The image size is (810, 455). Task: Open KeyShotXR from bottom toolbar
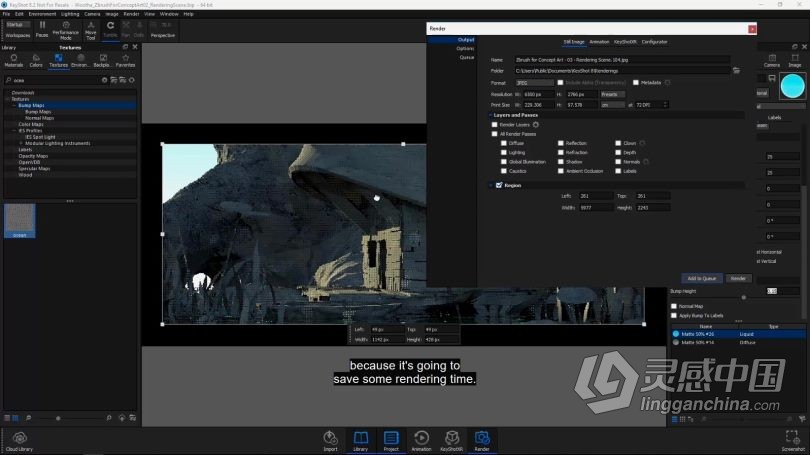tap(451, 437)
